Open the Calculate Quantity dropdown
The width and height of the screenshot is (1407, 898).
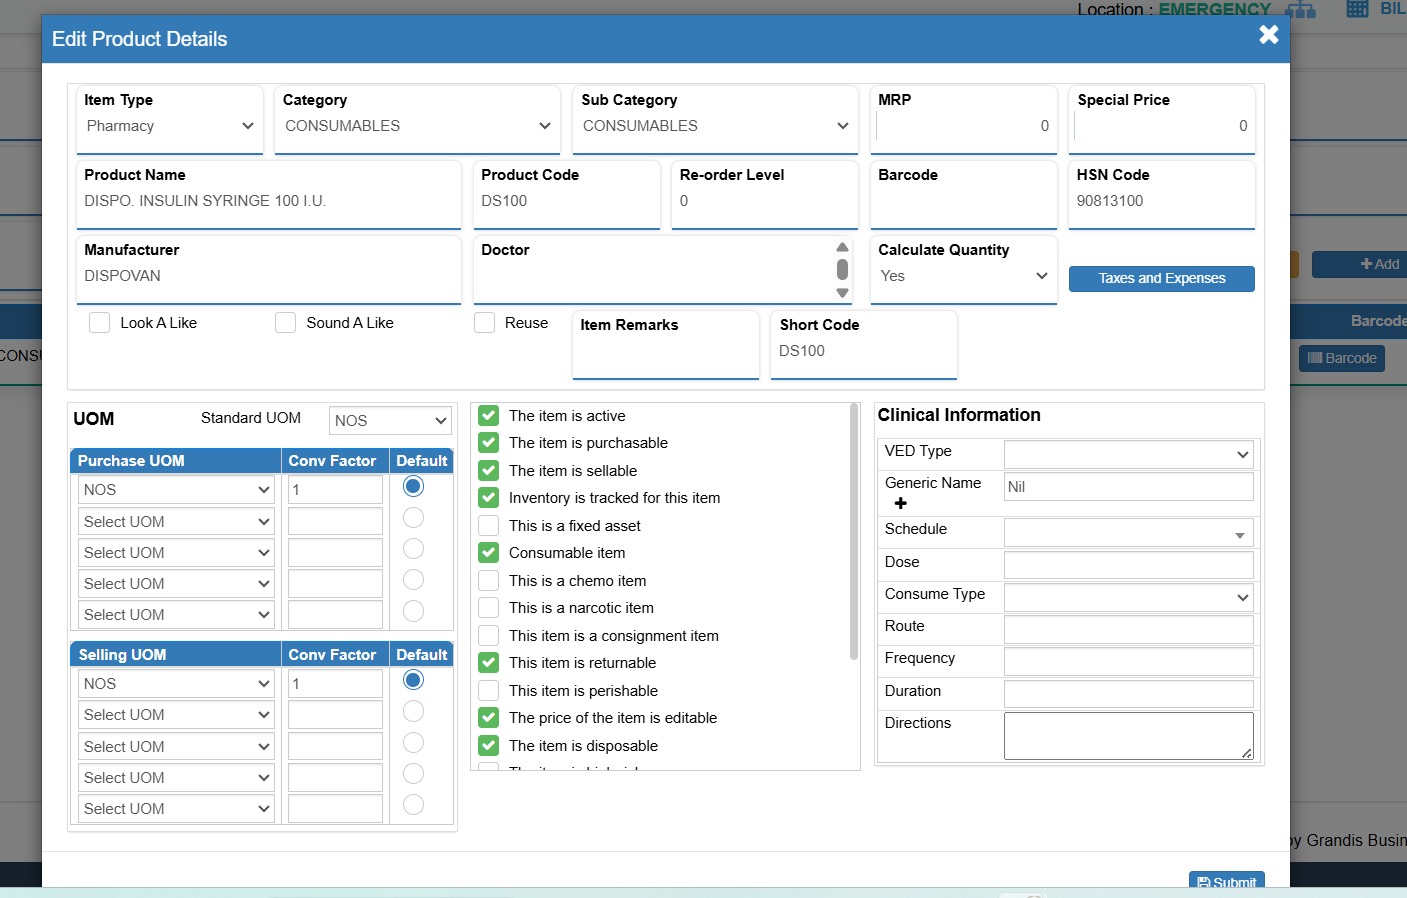(x=963, y=276)
